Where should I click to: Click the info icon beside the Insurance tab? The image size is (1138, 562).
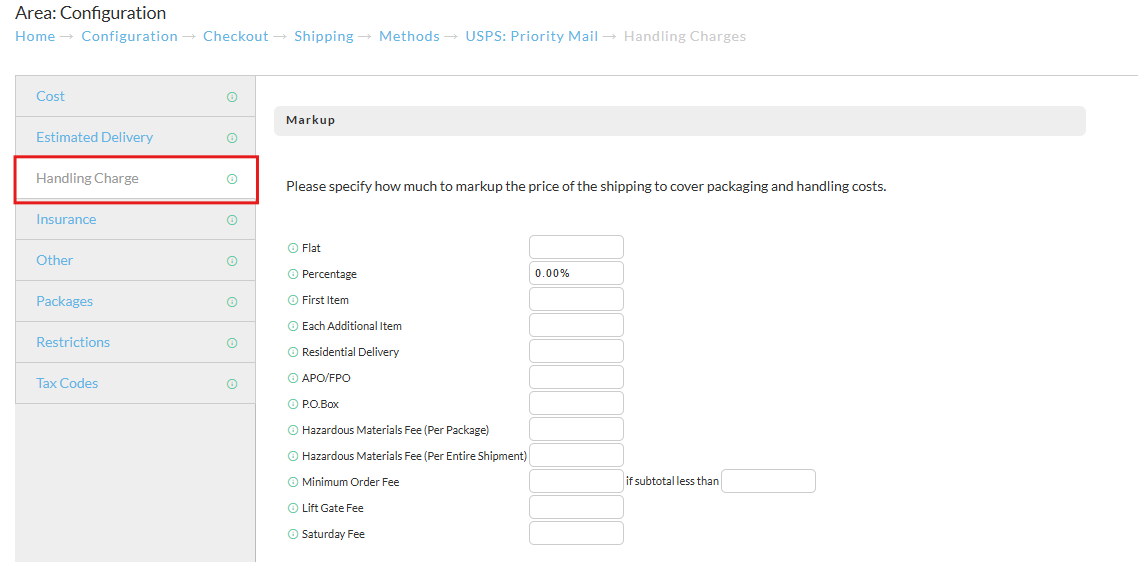(x=232, y=219)
